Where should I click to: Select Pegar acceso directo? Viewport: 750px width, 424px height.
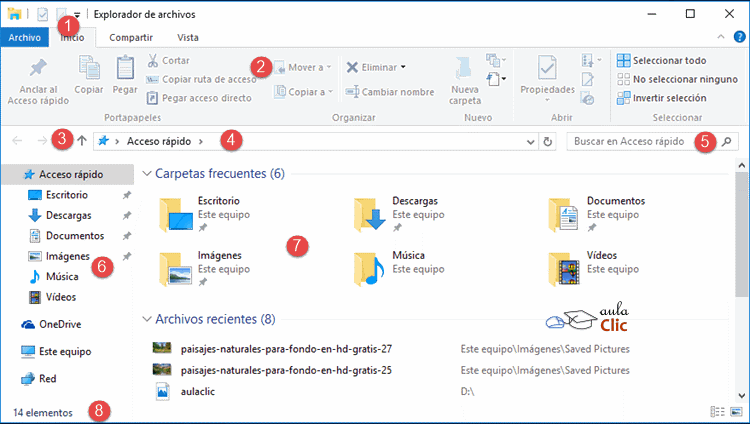tap(199, 98)
